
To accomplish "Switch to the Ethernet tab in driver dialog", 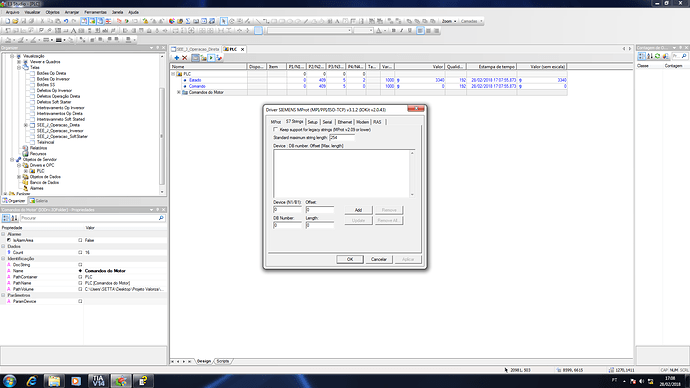I will pyautogui.click(x=345, y=122).
